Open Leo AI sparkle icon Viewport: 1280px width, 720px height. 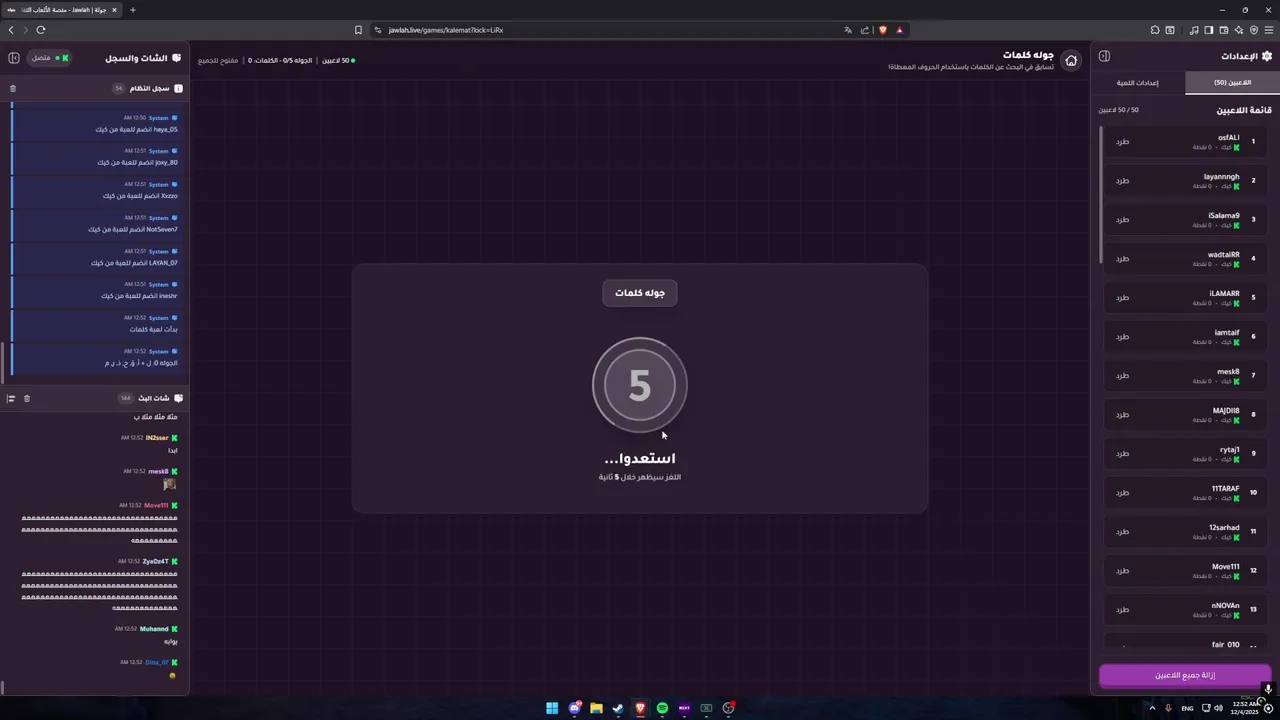(1239, 30)
